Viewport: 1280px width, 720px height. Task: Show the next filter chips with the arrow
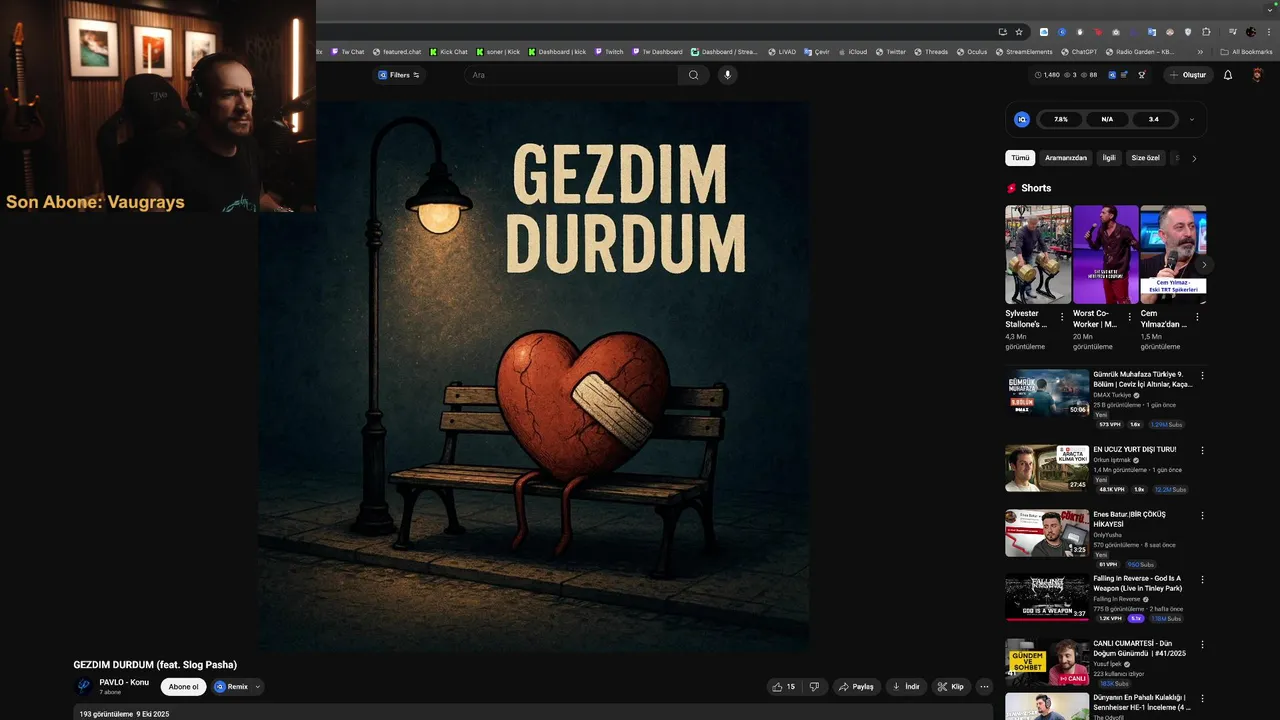1194,158
